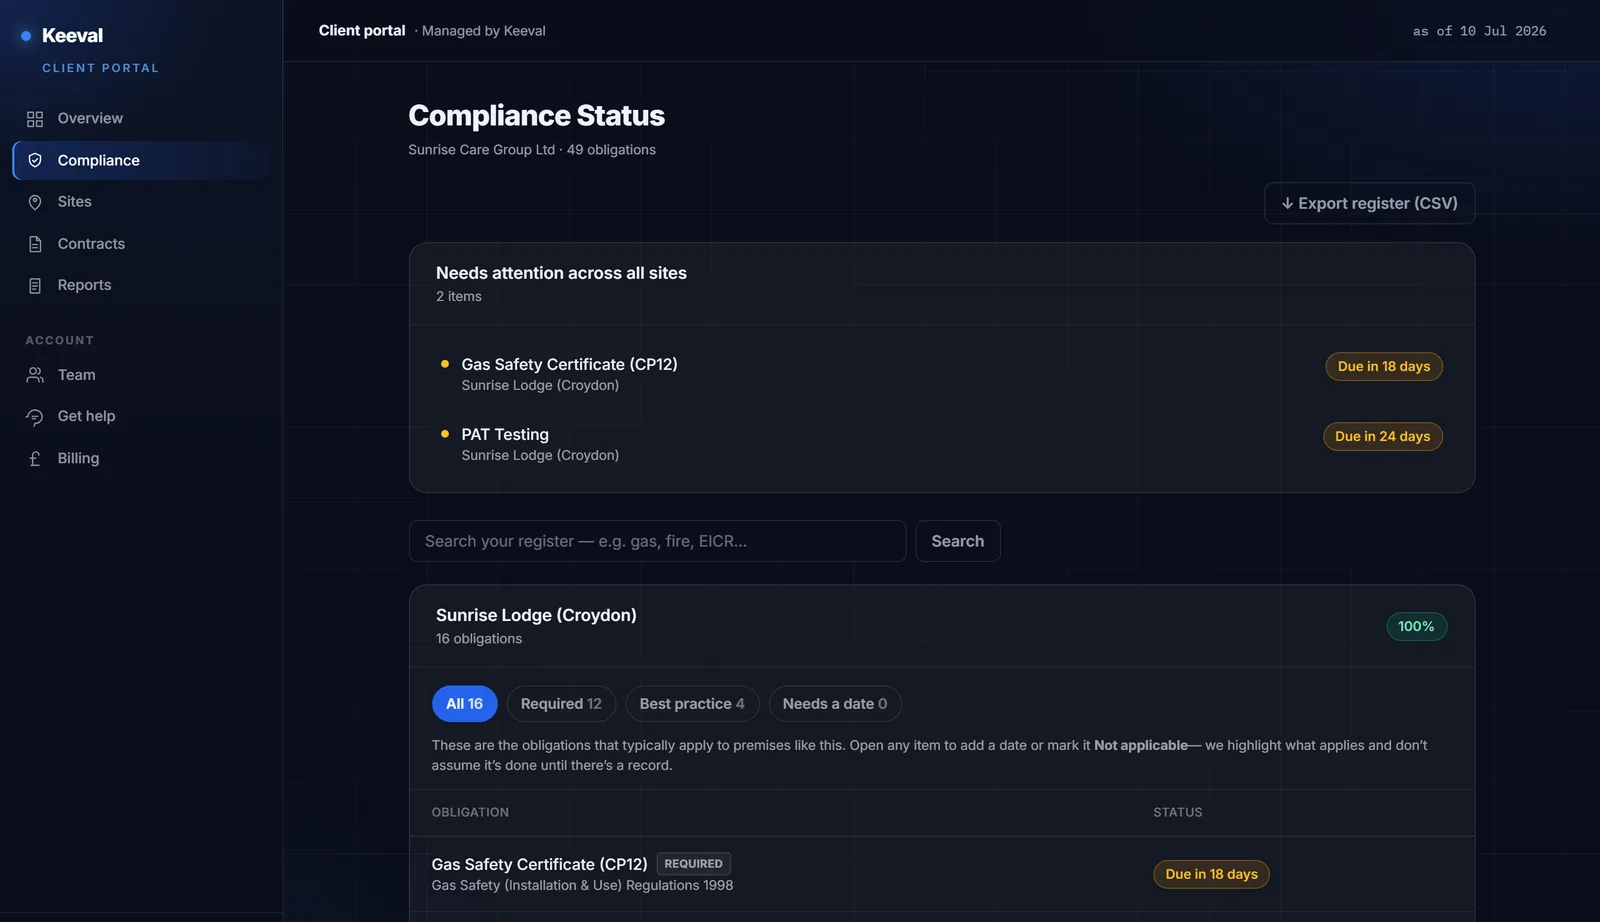Click the Billing pound sign icon
Screen dimensions: 1600x922
[x=35, y=459]
